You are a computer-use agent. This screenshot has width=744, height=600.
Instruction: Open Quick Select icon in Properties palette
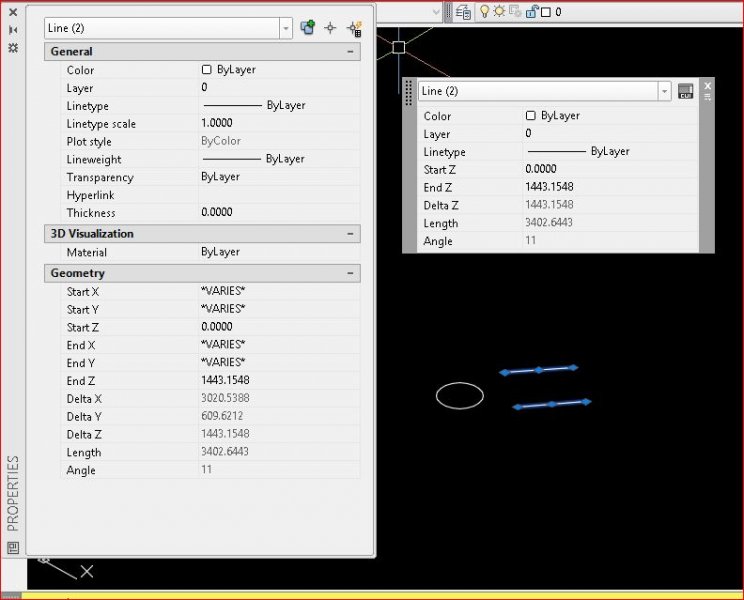[354, 28]
